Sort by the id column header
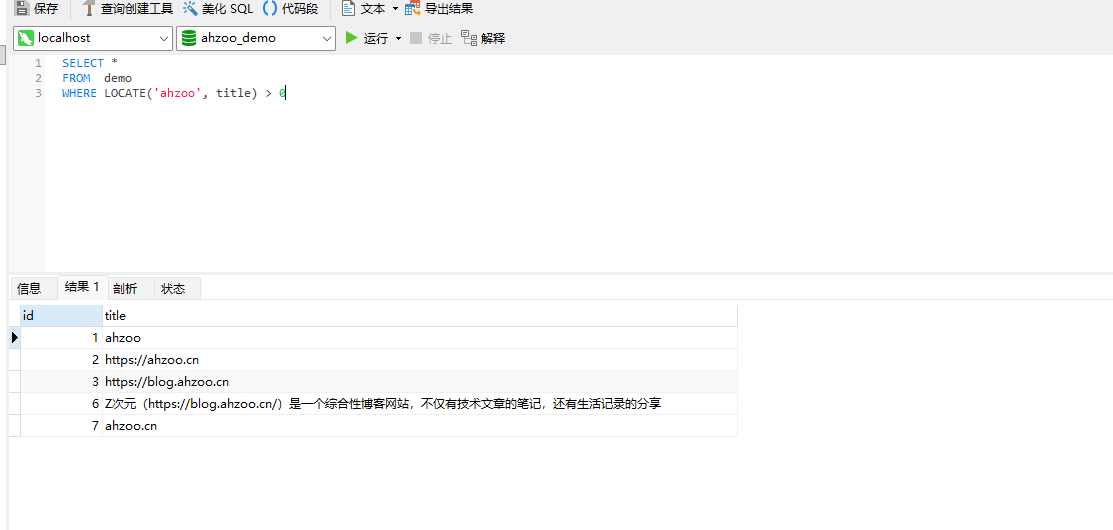 point(60,315)
